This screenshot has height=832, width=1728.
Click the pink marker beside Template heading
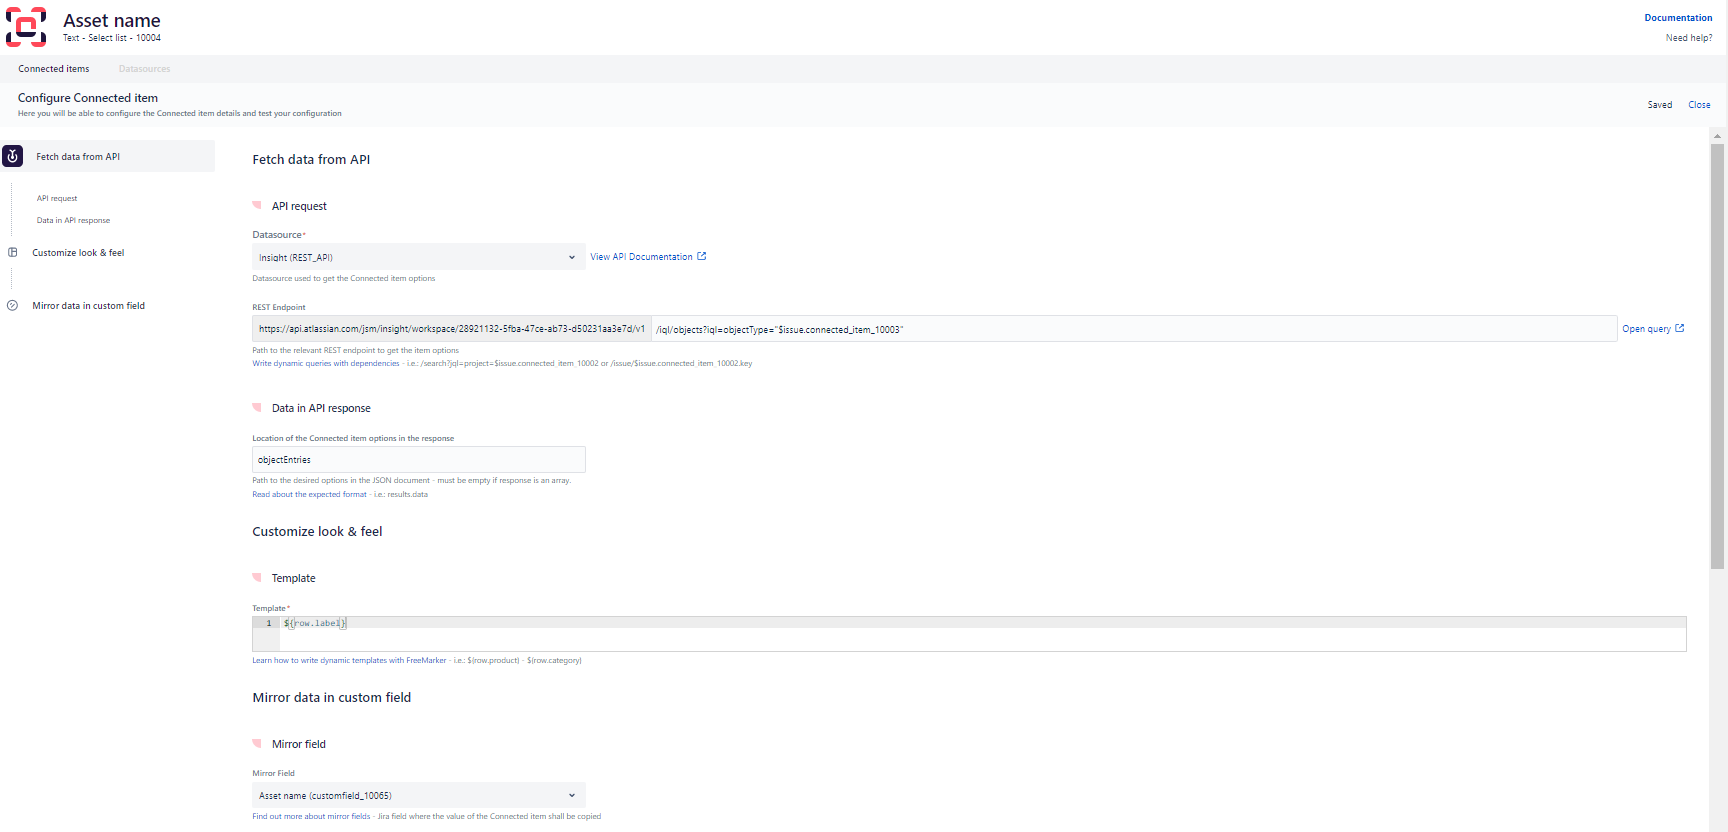[257, 577]
